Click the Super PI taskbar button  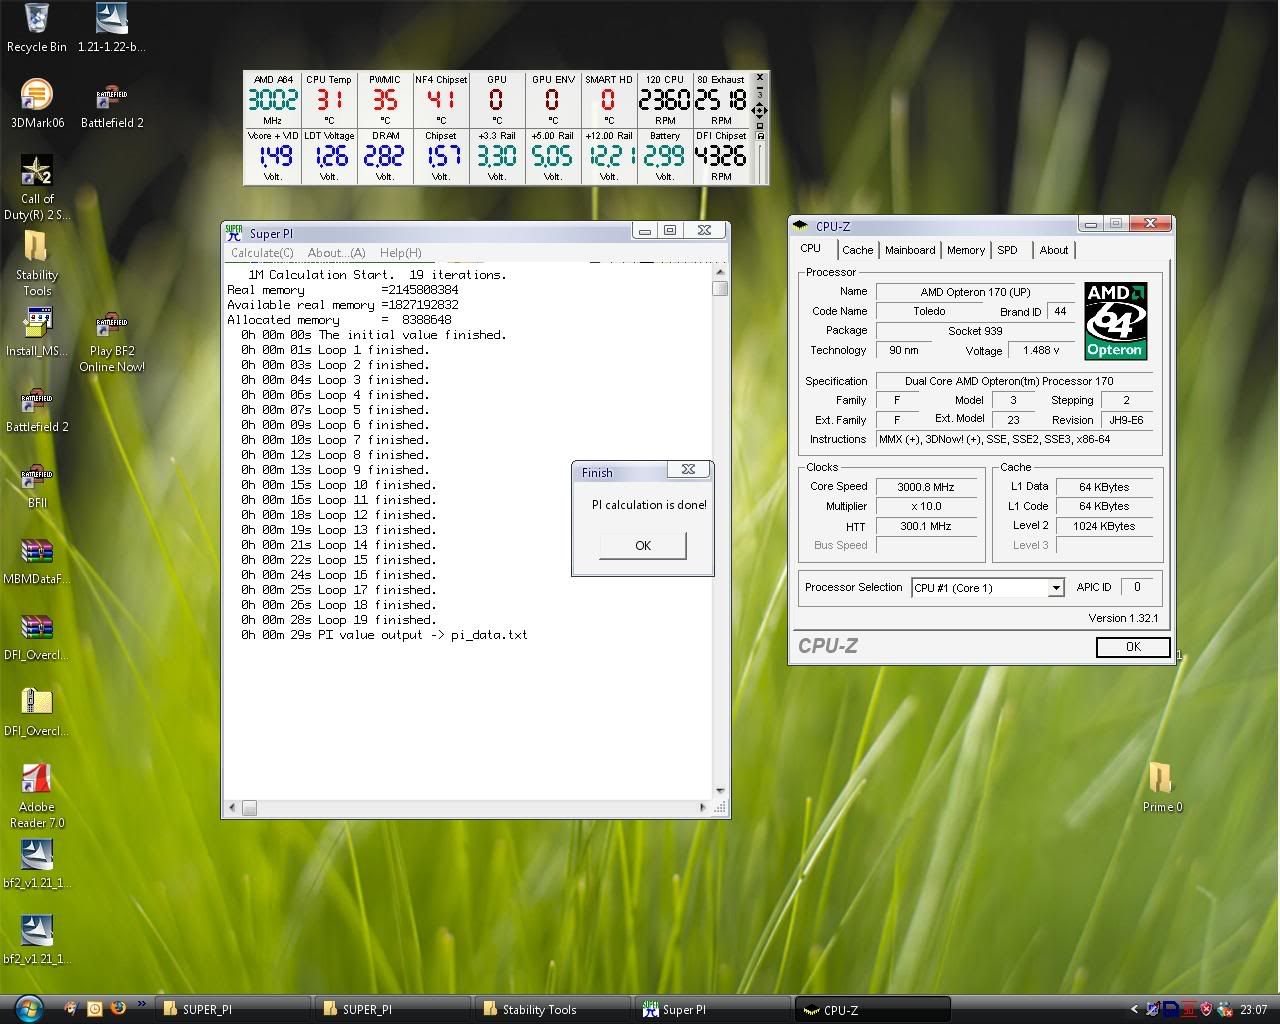712,1009
